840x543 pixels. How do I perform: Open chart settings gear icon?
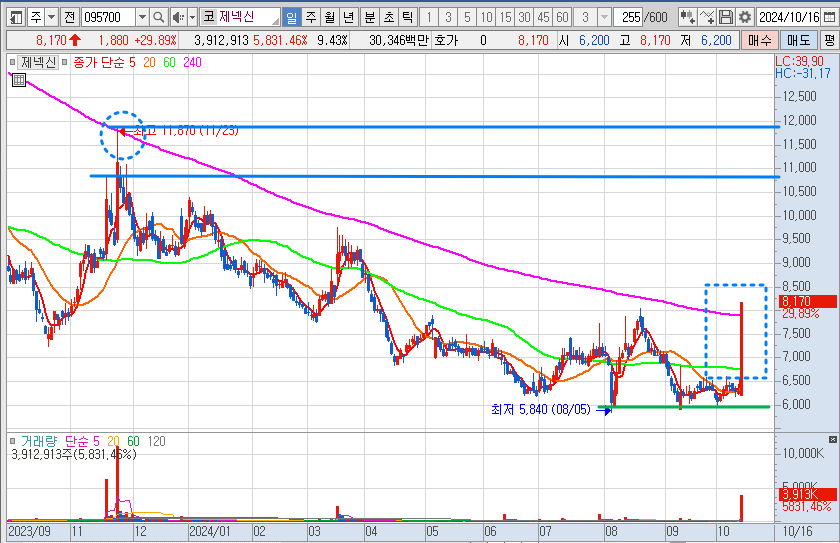[745, 18]
